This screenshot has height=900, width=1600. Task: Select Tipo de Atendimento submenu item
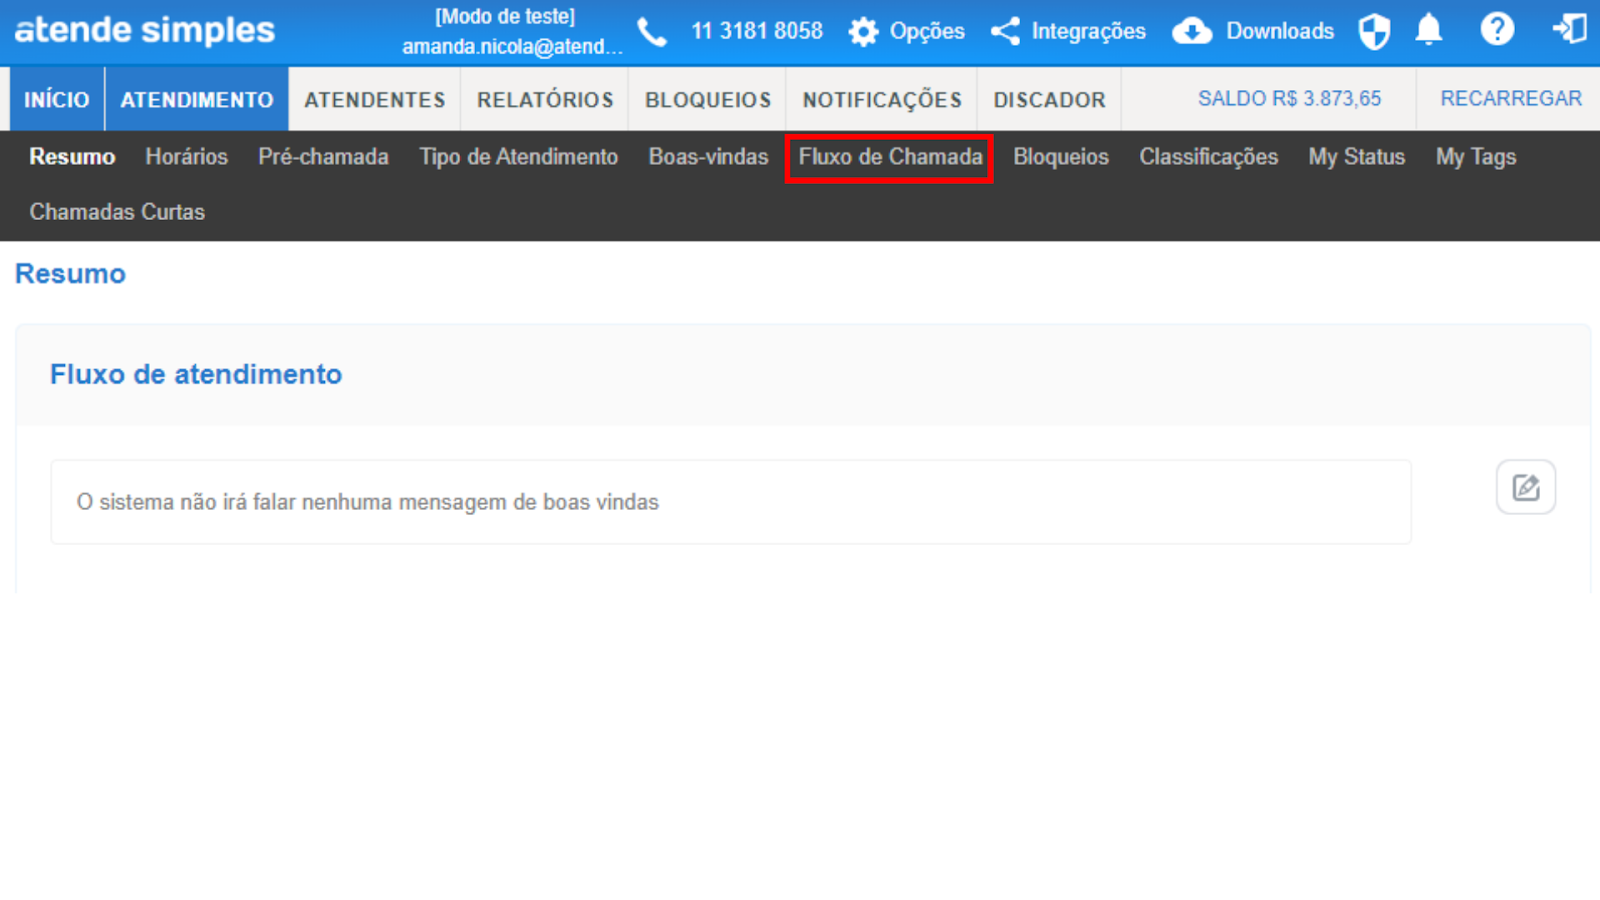tap(519, 157)
